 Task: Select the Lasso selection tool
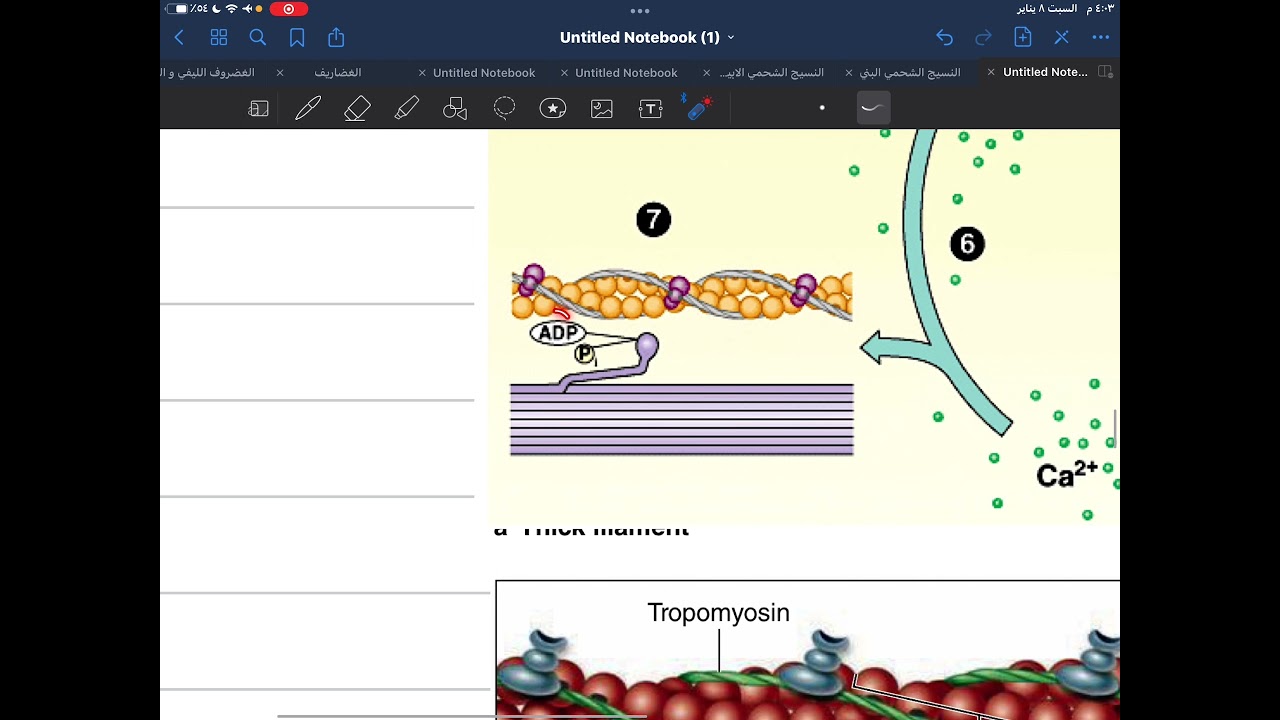click(x=504, y=108)
